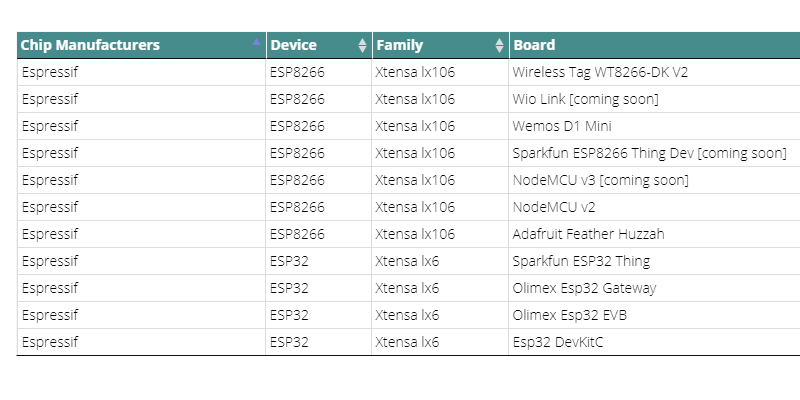
Task: Click the Chip Manufacturers sort arrow icon
Action: (x=257, y=42)
